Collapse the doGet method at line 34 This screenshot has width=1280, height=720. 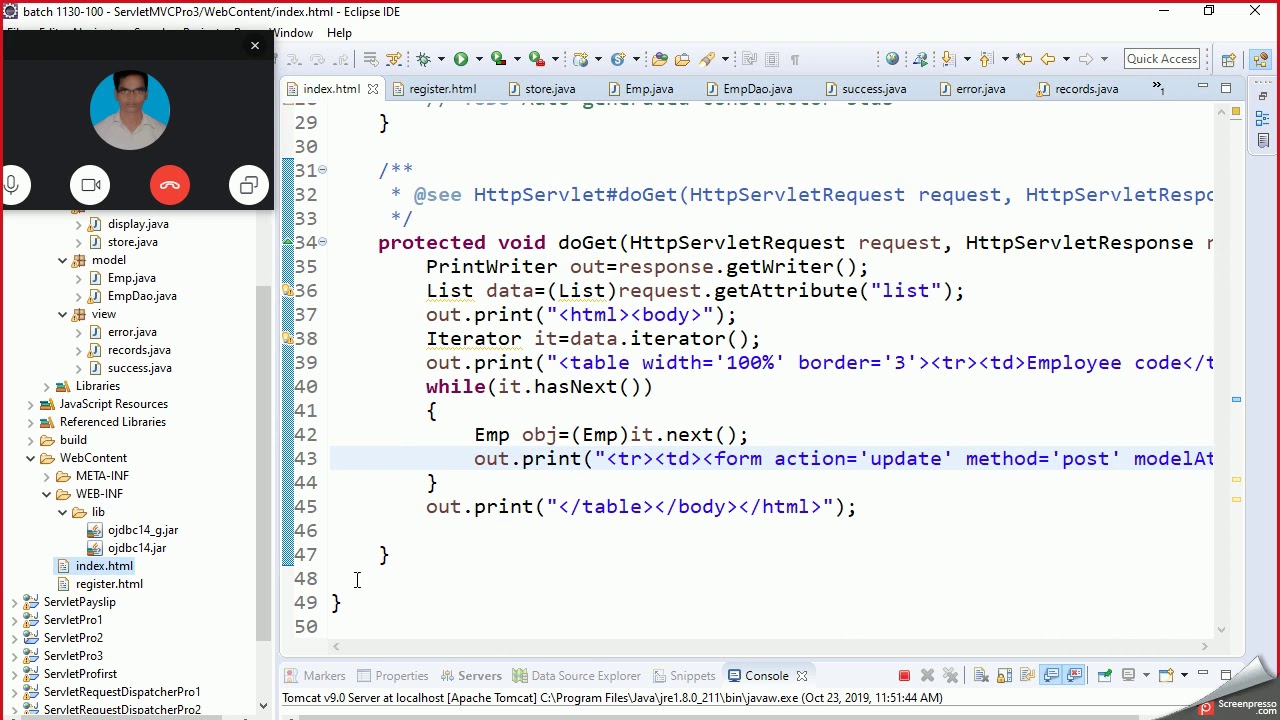point(322,242)
